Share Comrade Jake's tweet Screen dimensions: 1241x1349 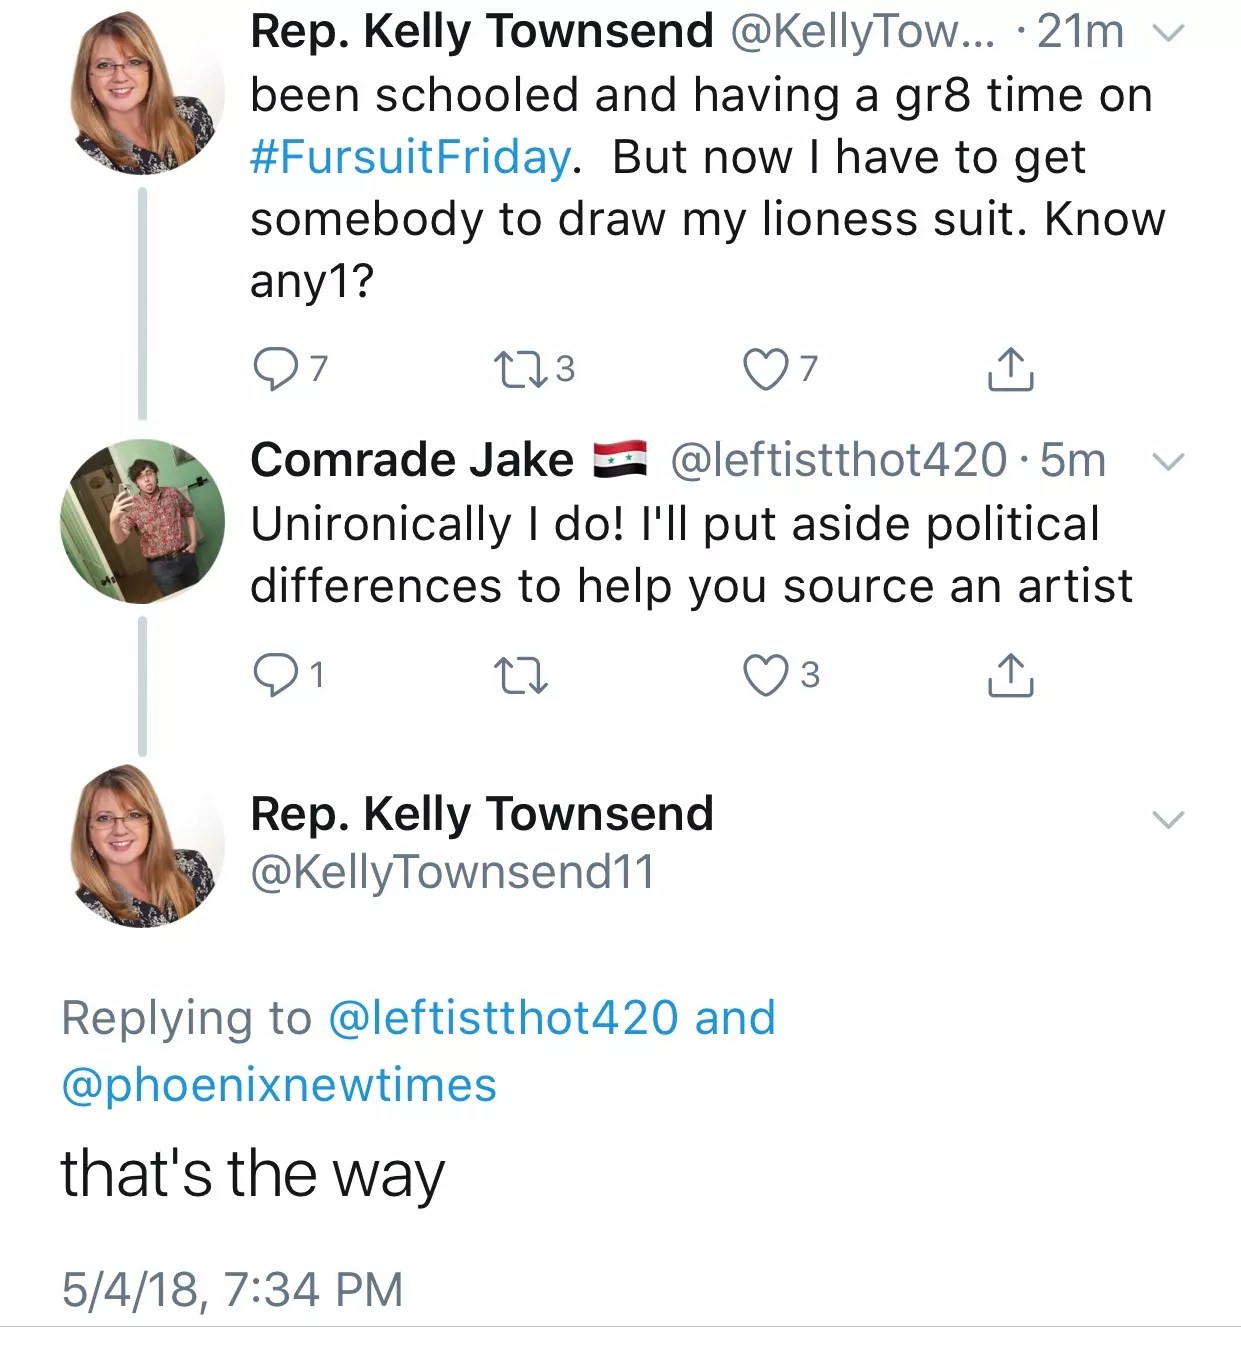click(x=1010, y=675)
